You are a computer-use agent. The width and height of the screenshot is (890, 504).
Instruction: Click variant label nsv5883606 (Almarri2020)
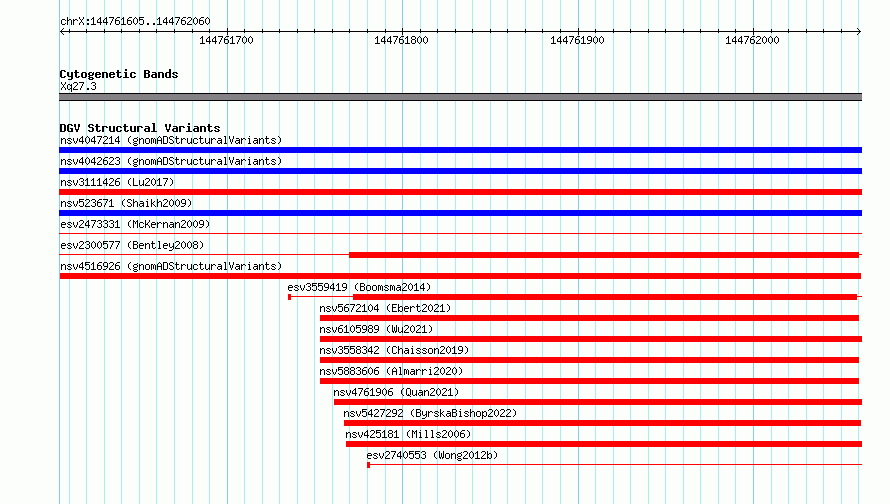coord(391,371)
